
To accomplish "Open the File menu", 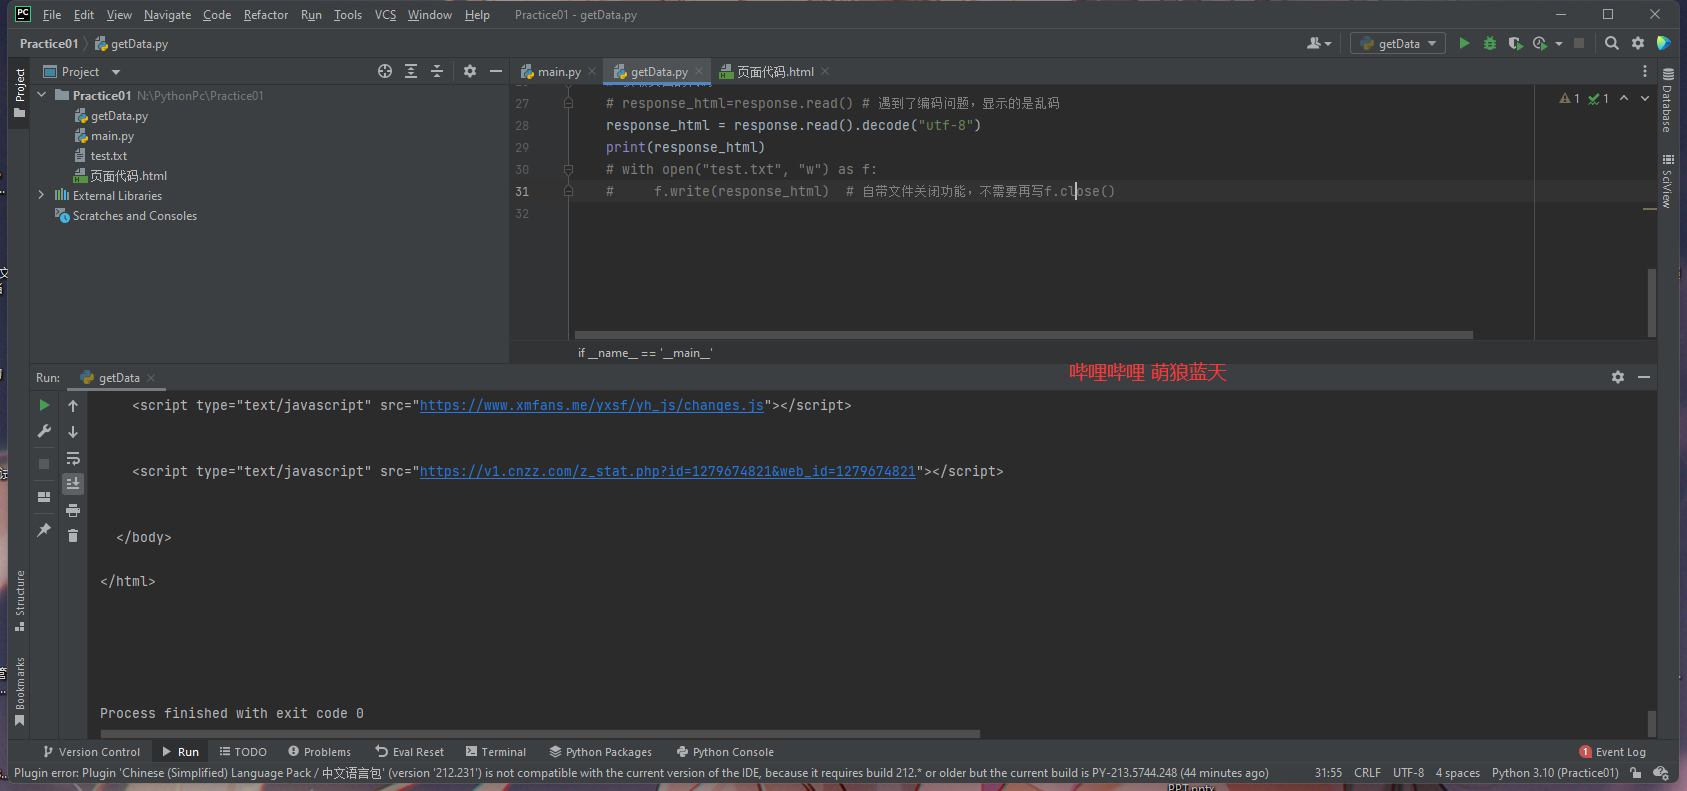I will 52,14.
